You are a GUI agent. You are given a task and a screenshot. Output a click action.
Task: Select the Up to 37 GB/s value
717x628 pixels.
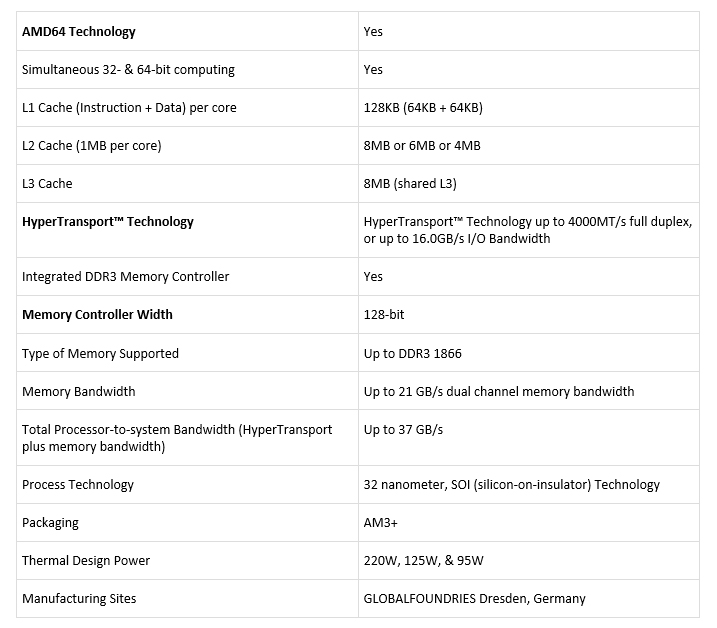pyautogui.click(x=403, y=429)
